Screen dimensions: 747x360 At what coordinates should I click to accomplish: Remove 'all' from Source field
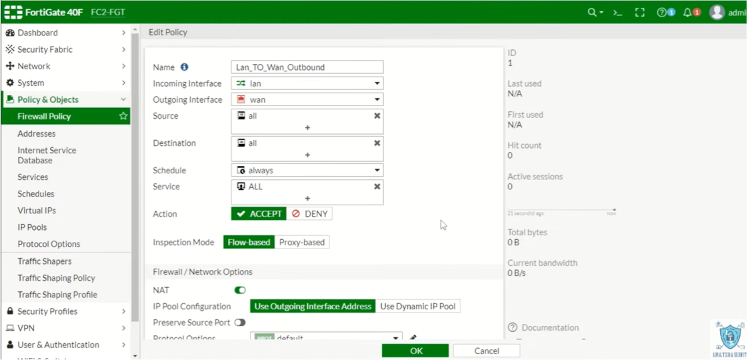(x=377, y=116)
